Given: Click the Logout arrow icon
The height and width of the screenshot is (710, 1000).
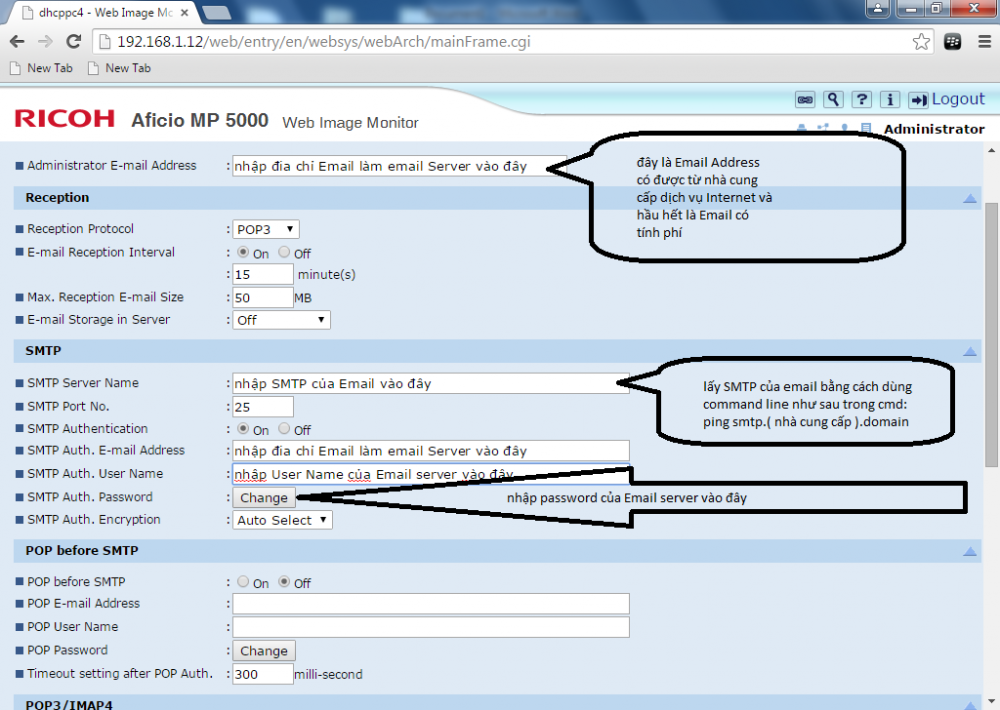Looking at the screenshot, I should [x=918, y=99].
